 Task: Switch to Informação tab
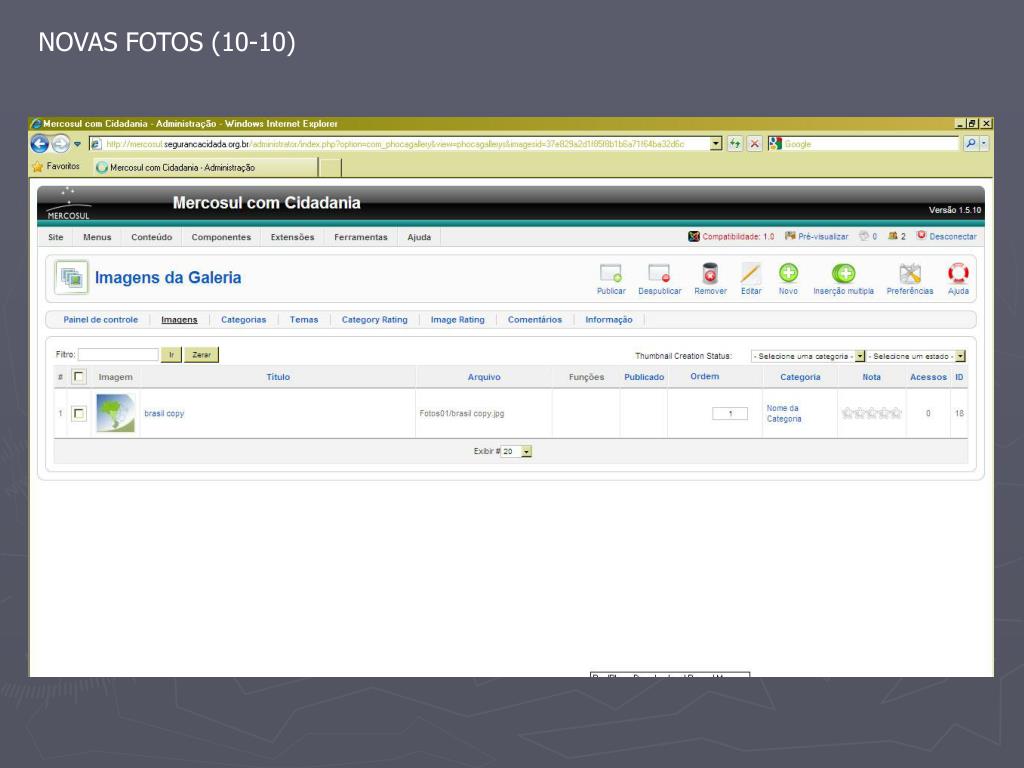point(609,319)
